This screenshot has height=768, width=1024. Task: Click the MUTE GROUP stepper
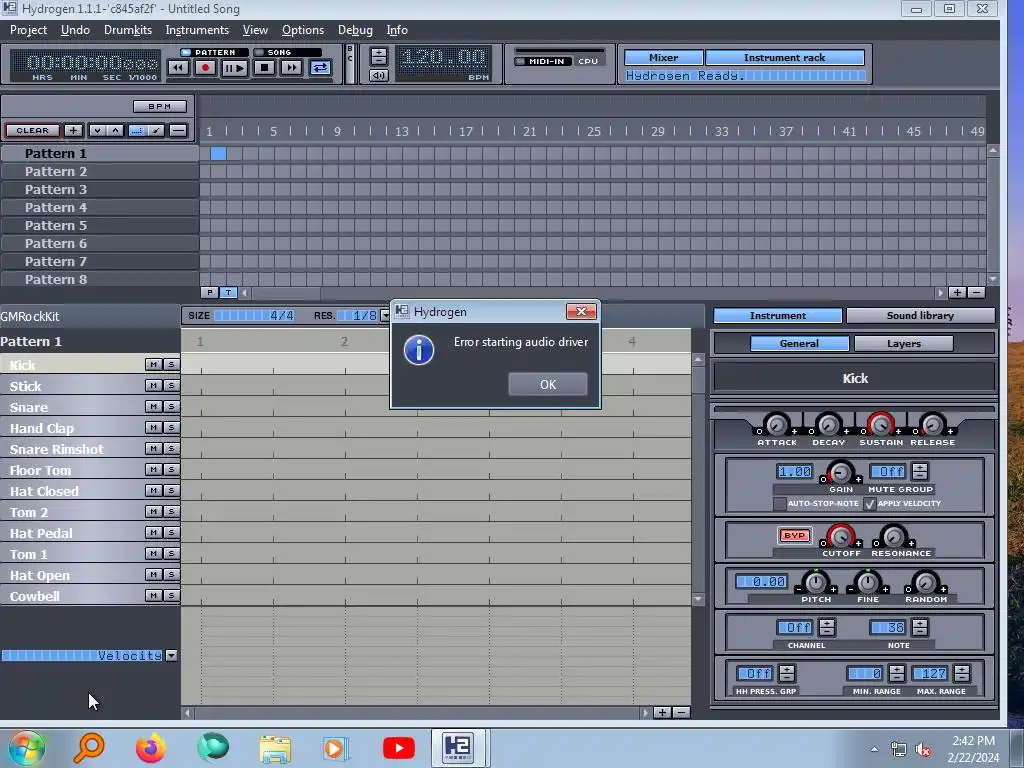920,471
